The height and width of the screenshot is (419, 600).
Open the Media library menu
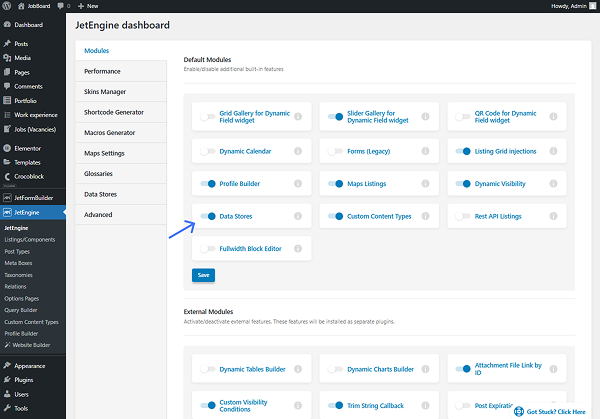click(33, 58)
